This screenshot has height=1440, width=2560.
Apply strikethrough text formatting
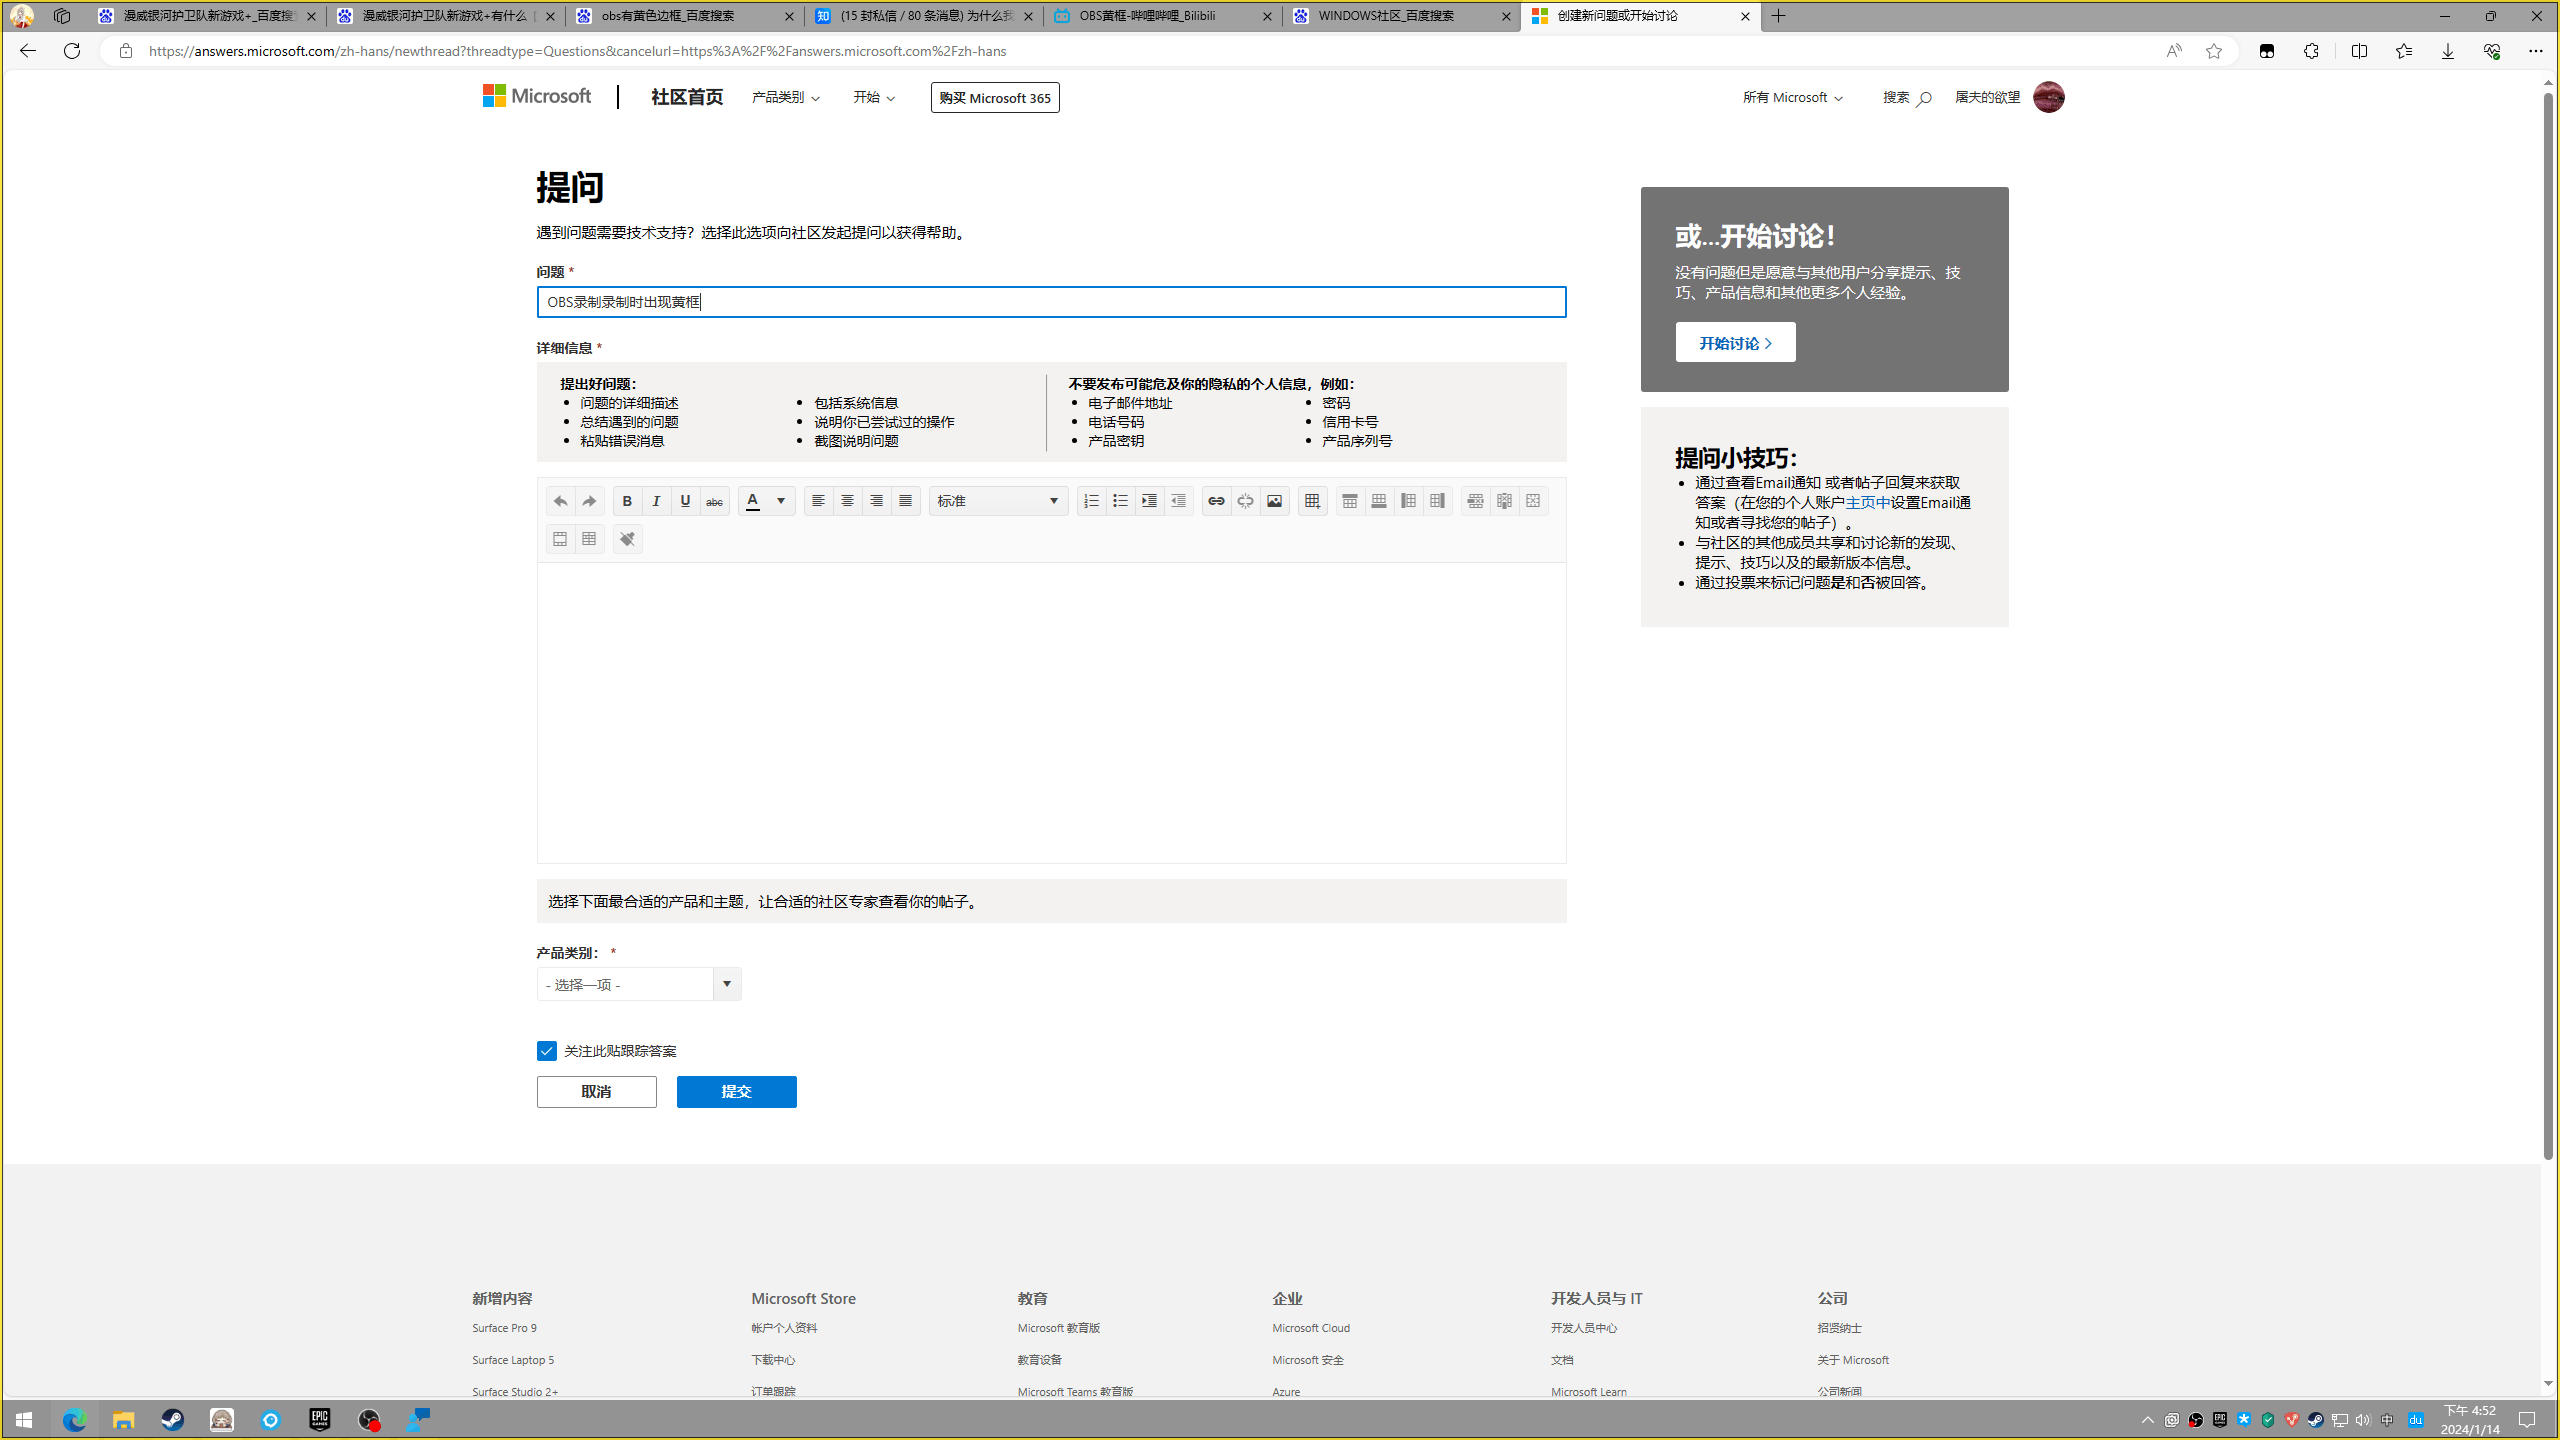point(714,501)
